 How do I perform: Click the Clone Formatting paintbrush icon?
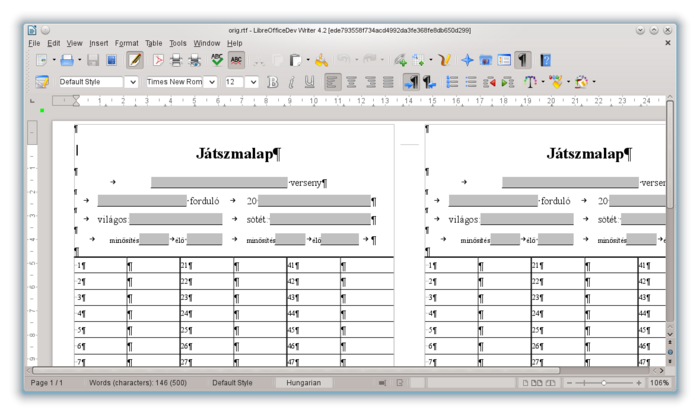(321, 60)
